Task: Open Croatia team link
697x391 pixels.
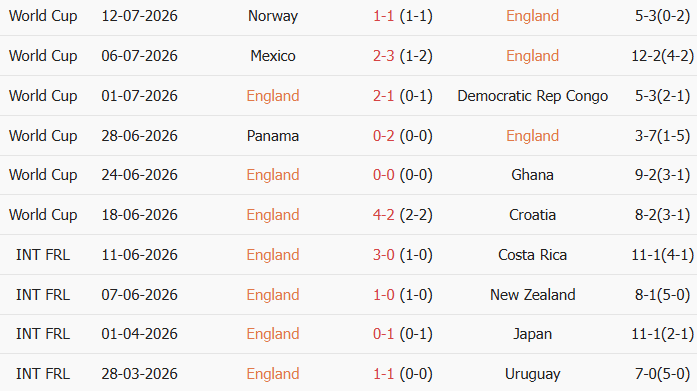Action: [x=533, y=215]
